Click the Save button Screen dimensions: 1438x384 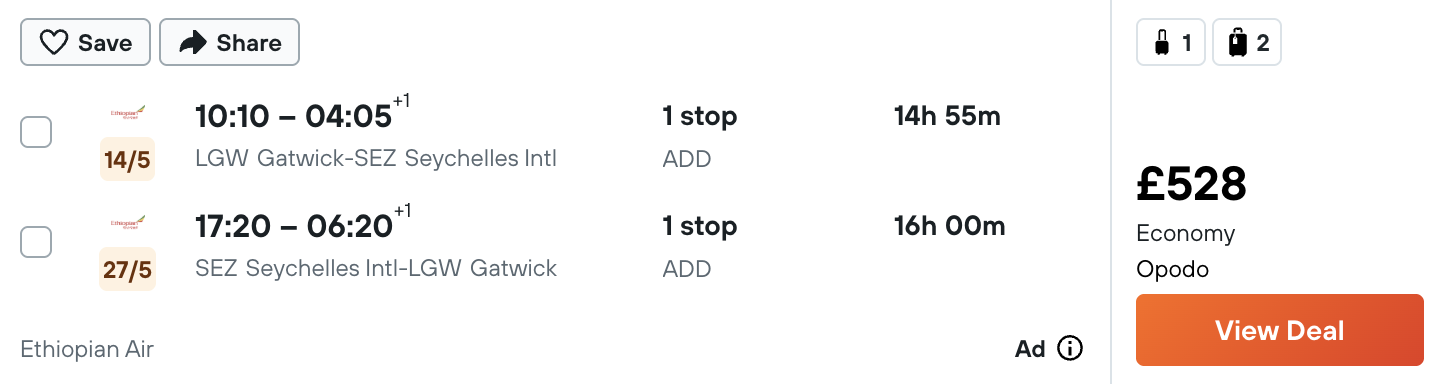[x=85, y=43]
